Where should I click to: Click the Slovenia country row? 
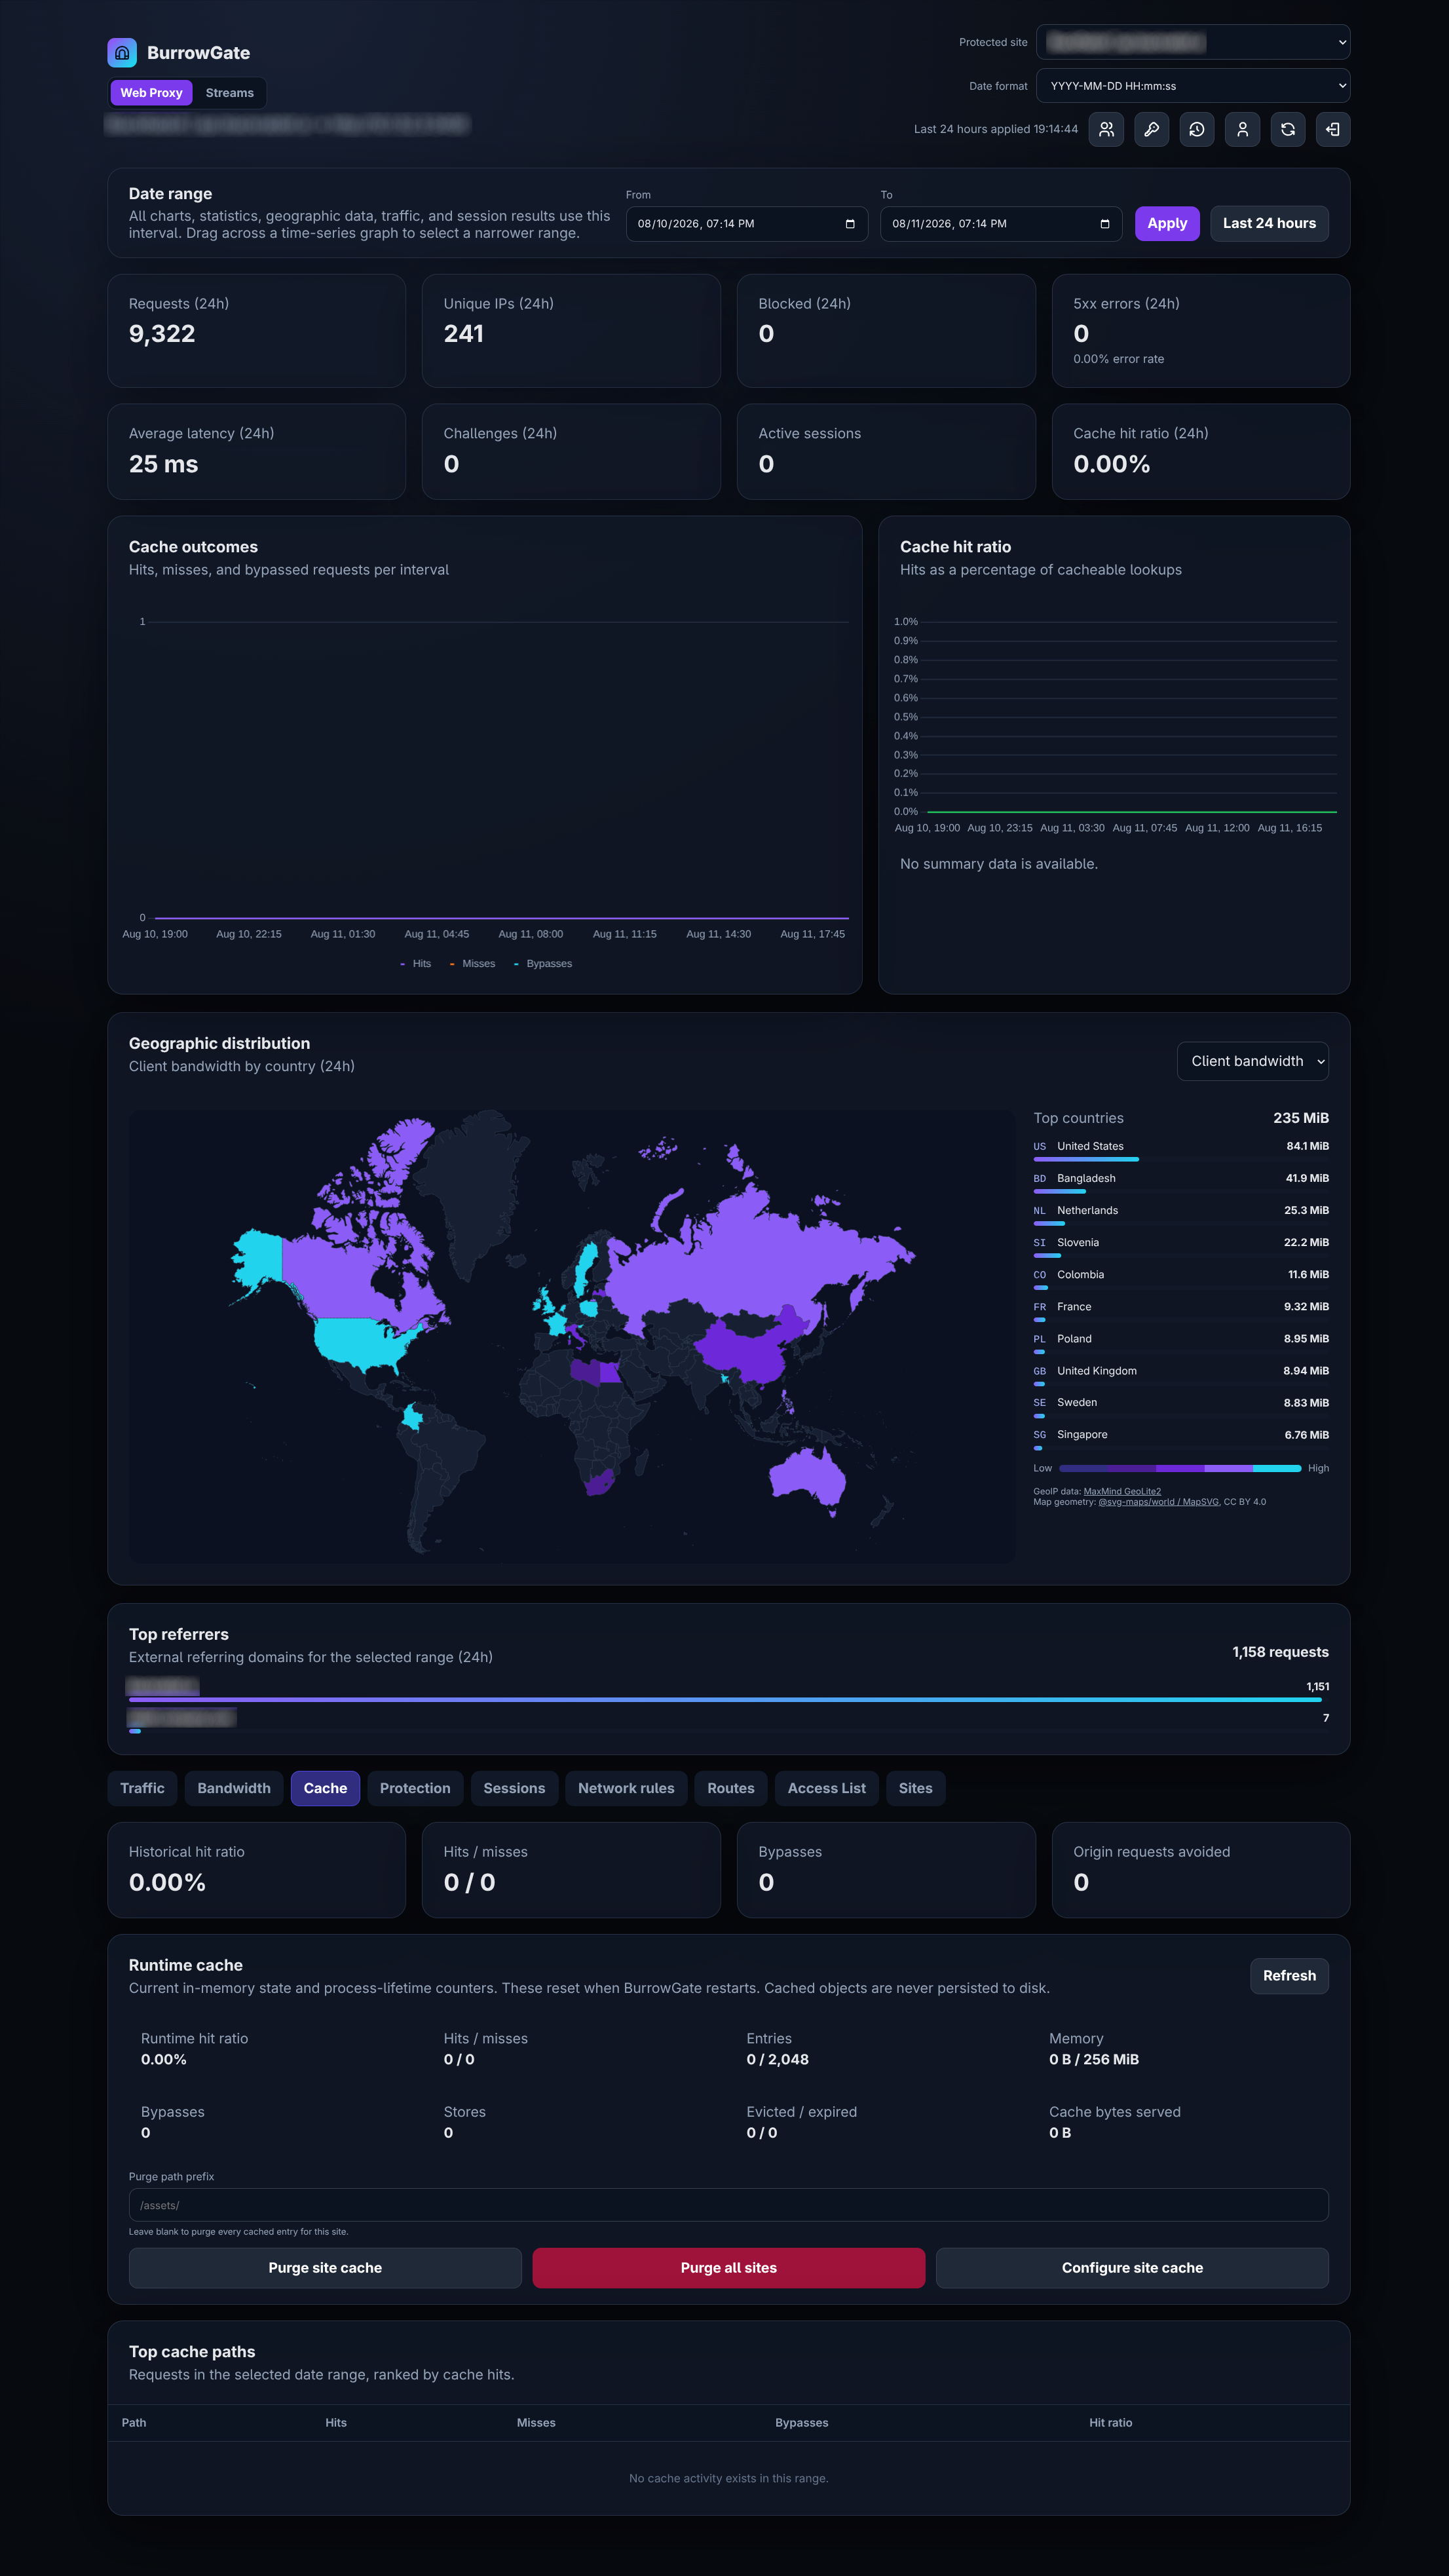[1181, 1246]
